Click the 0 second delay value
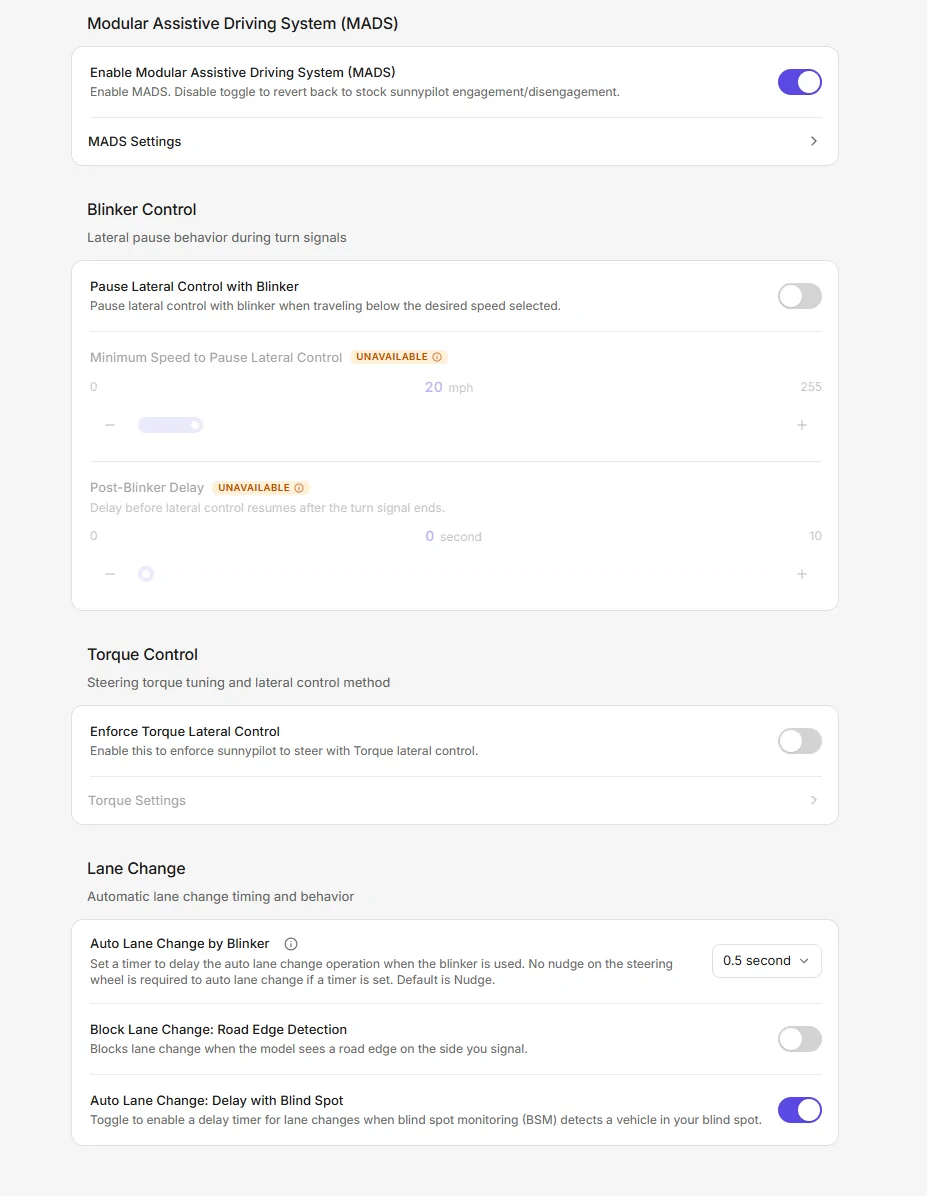927x1196 pixels. (x=453, y=536)
